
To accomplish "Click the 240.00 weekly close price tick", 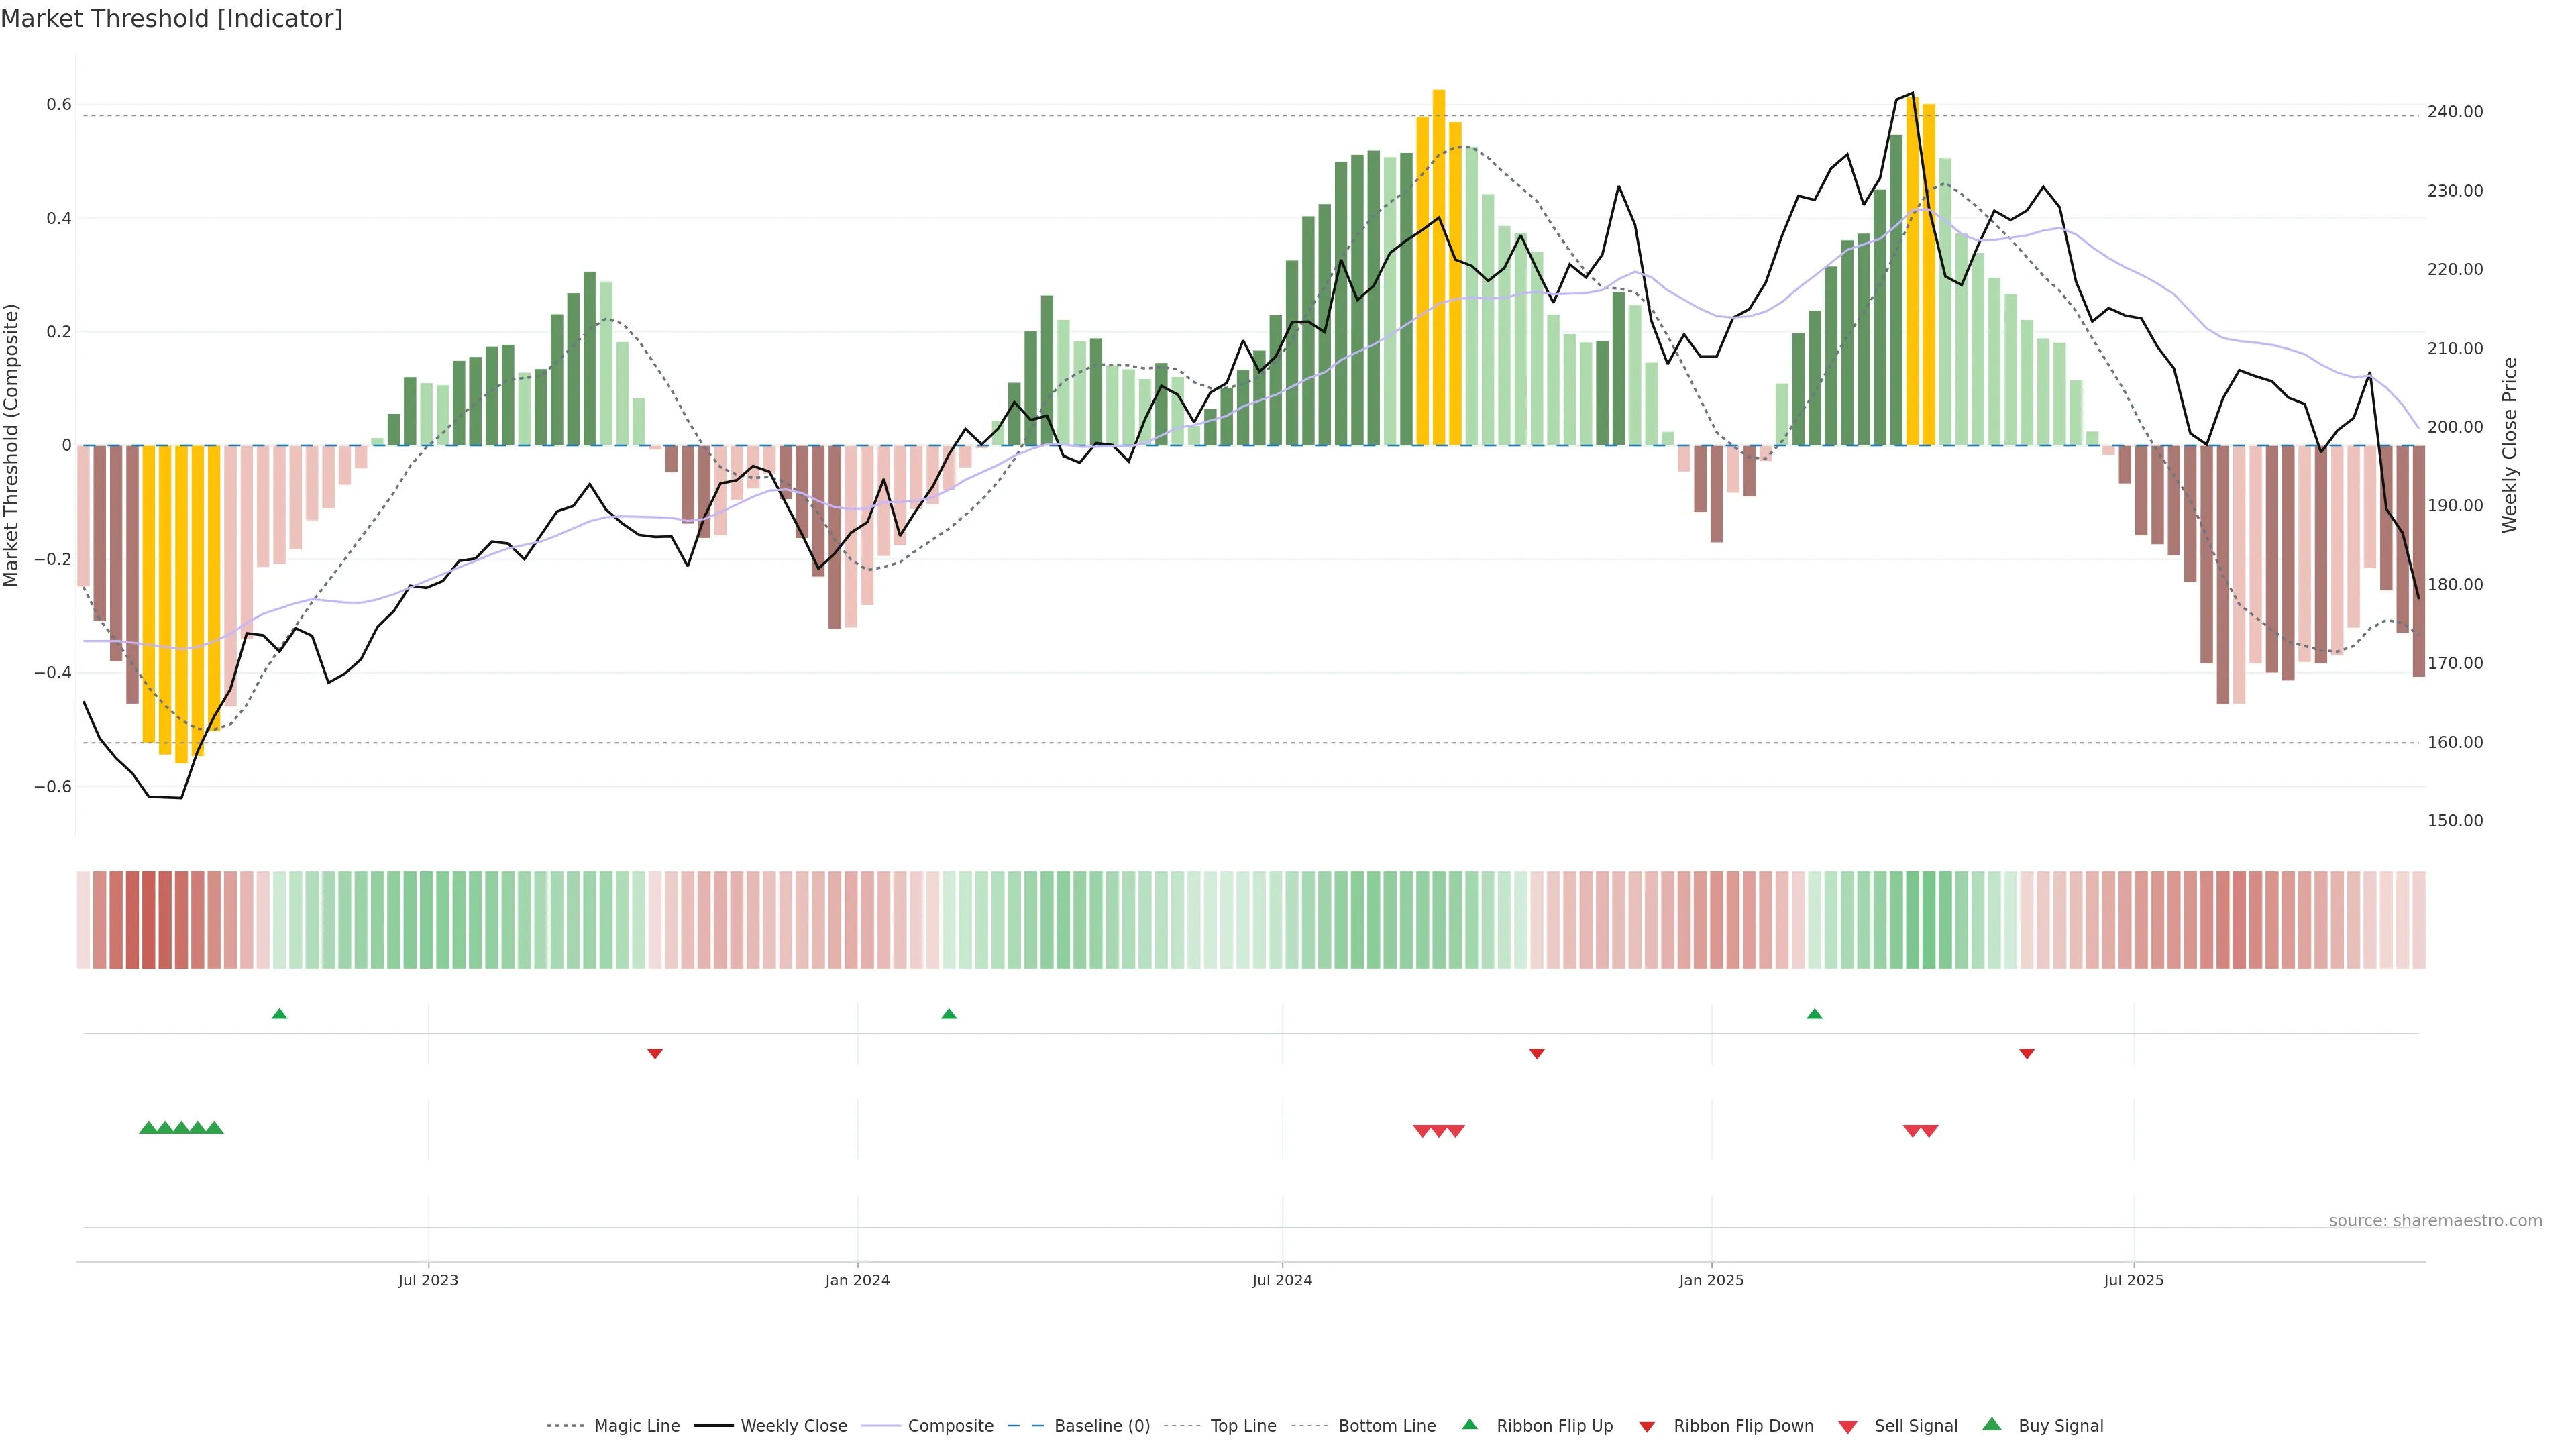I will (2455, 112).
